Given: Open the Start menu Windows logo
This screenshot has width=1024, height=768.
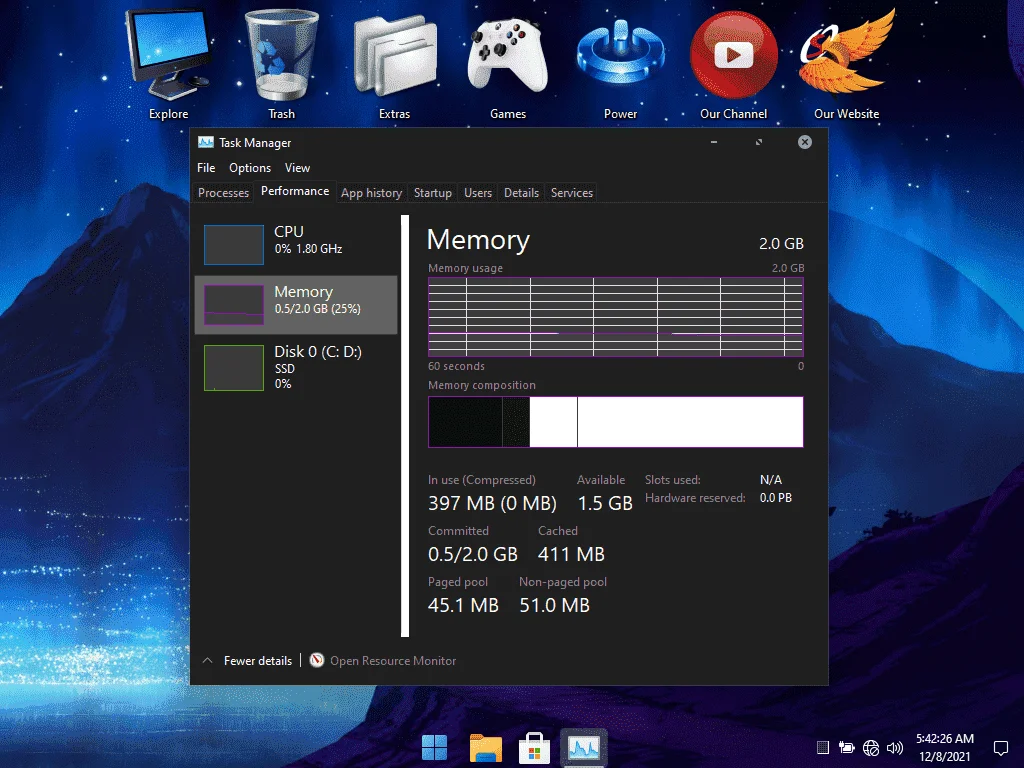Looking at the screenshot, I should [434, 748].
